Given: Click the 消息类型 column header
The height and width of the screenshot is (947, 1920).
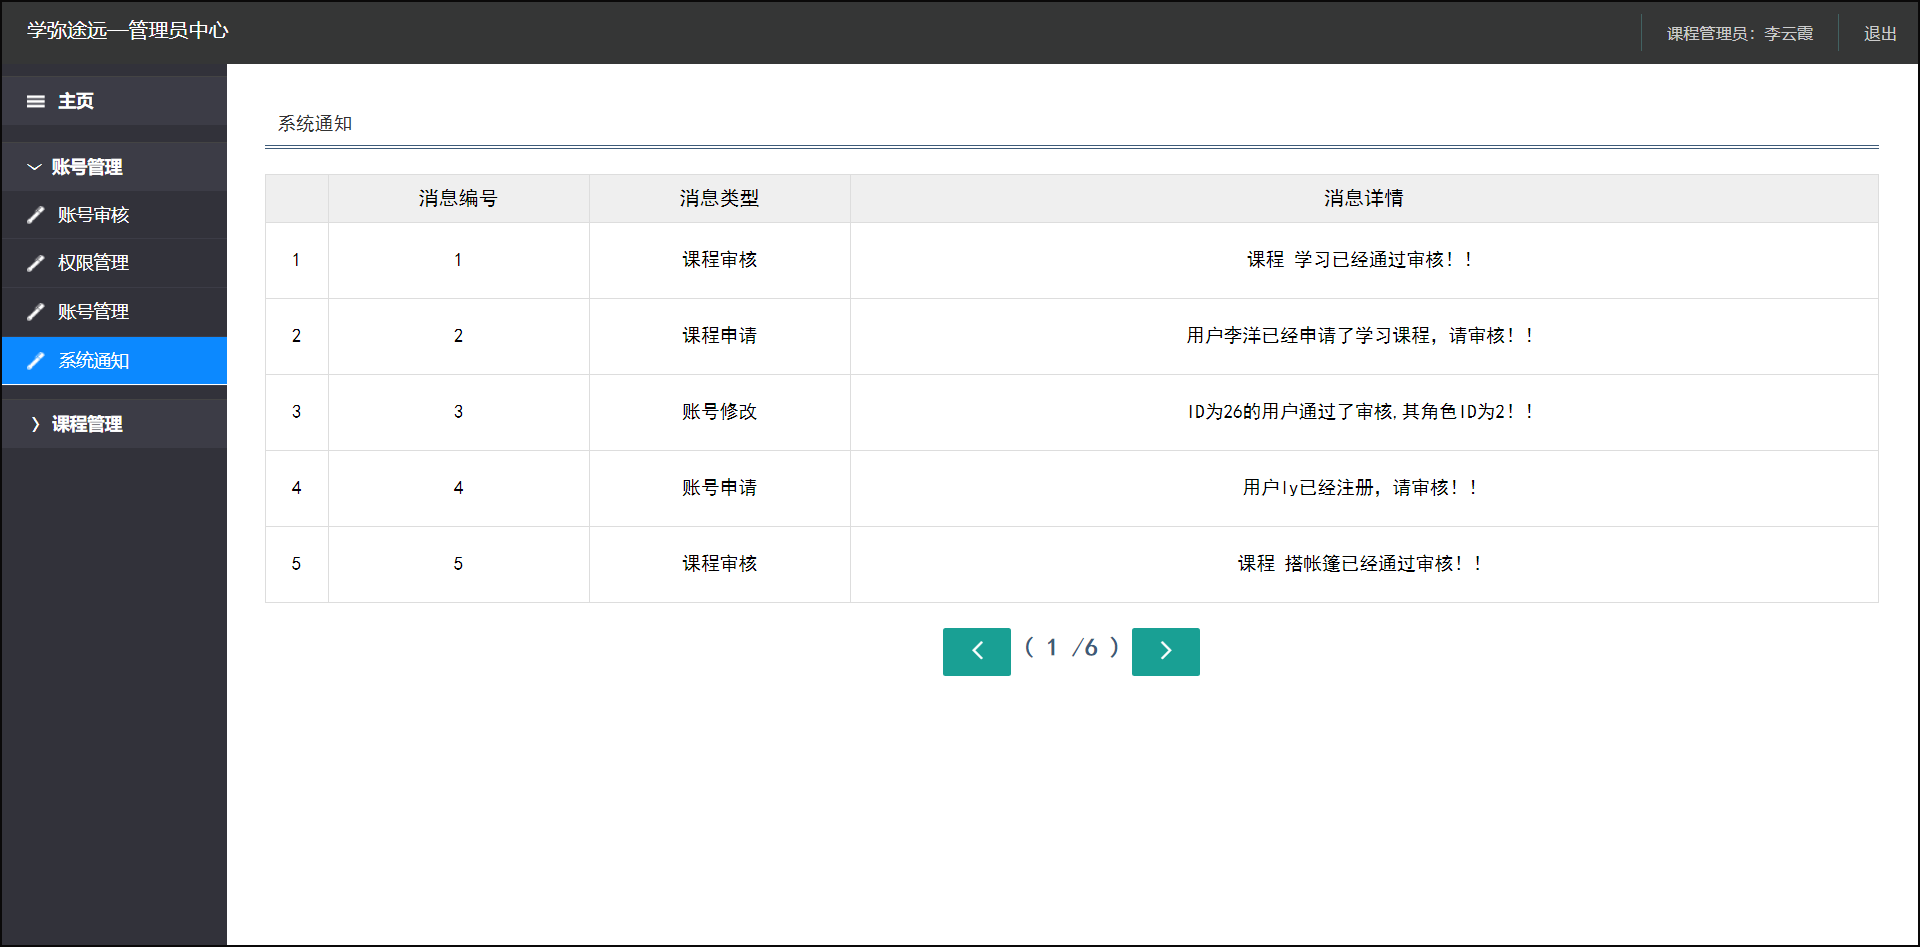Looking at the screenshot, I should click(719, 198).
